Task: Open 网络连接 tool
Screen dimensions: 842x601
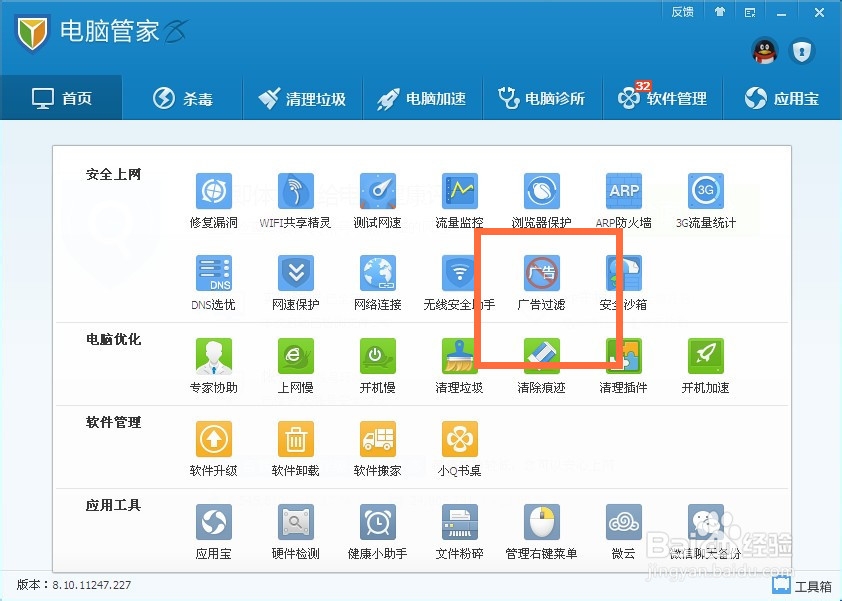Action: 378,283
